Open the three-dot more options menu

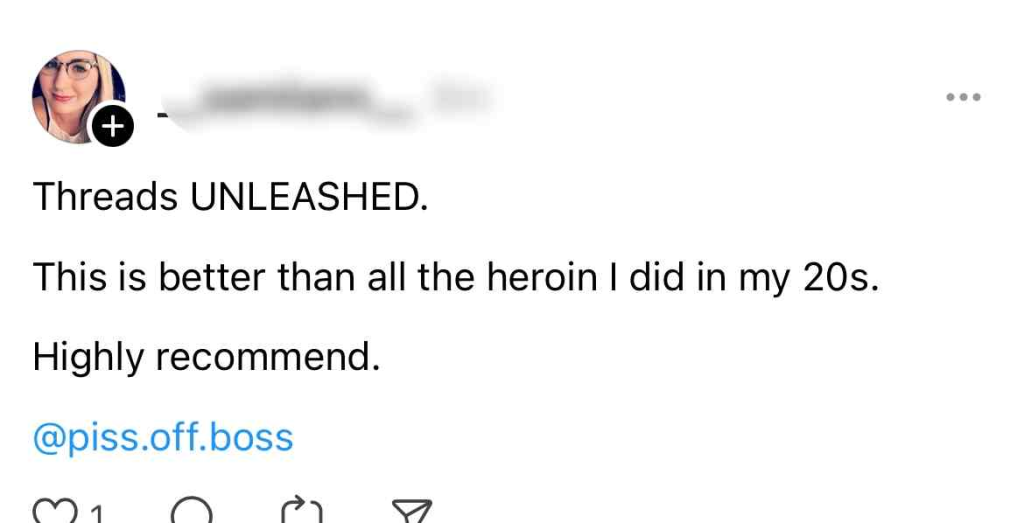click(963, 97)
